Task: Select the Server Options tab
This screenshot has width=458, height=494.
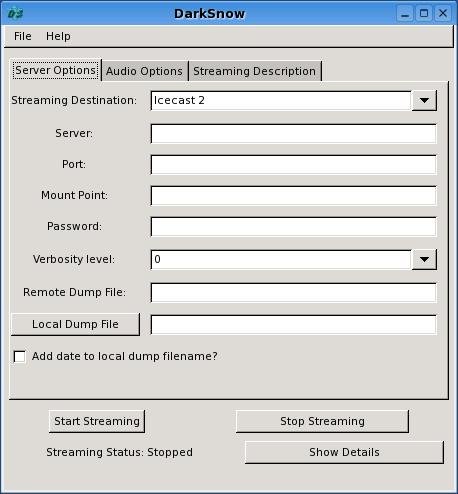Action: (56, 70)
